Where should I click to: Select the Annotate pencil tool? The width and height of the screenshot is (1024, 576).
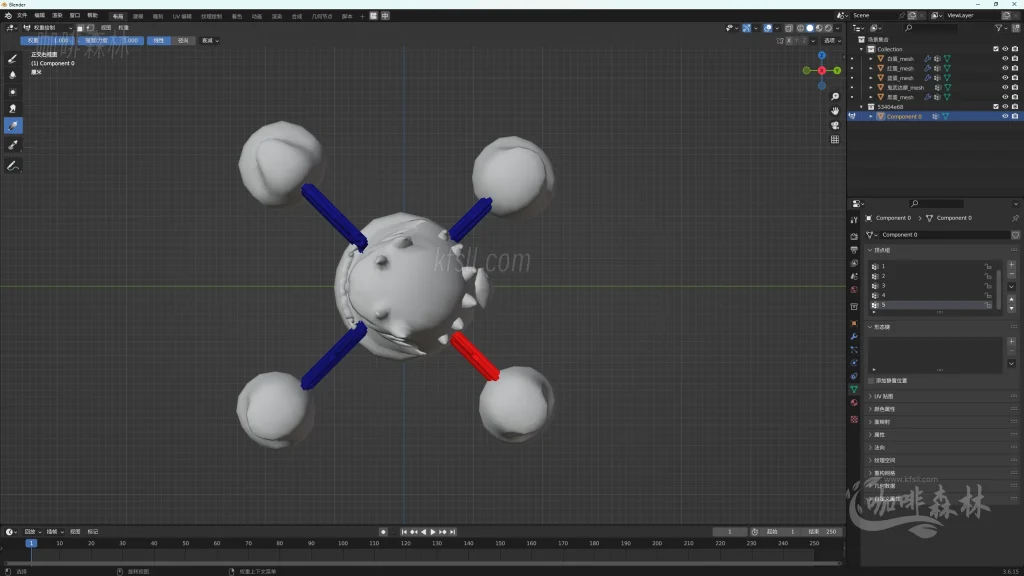click(x=13, y=165)
